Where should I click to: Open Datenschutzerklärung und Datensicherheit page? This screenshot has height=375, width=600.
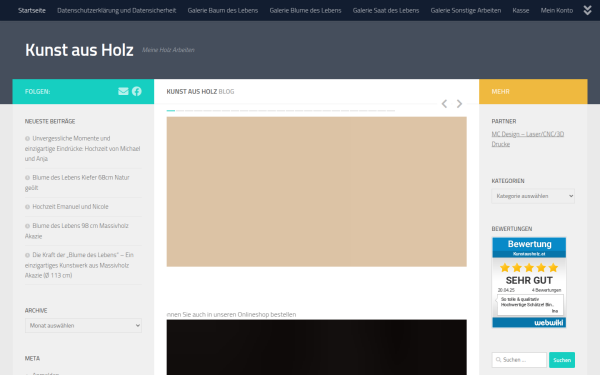tap(117, 10)
